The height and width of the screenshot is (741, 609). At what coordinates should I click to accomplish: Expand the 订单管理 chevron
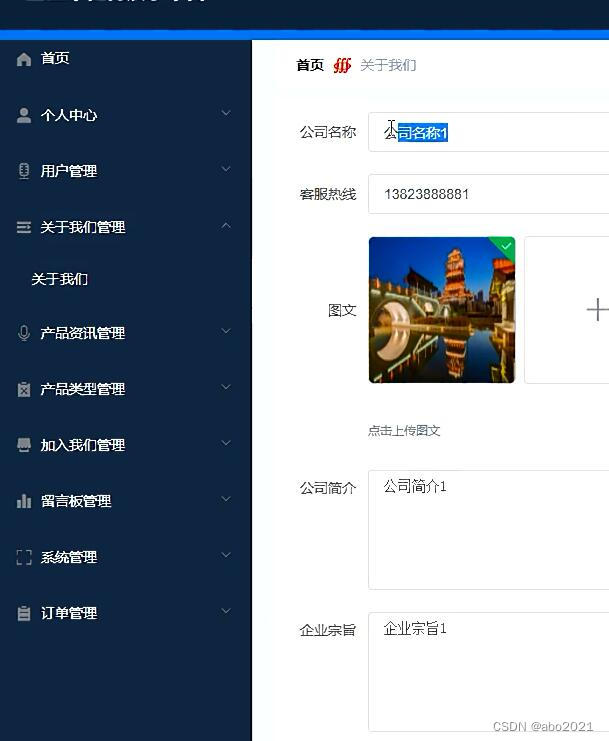(x=226, y=611)
